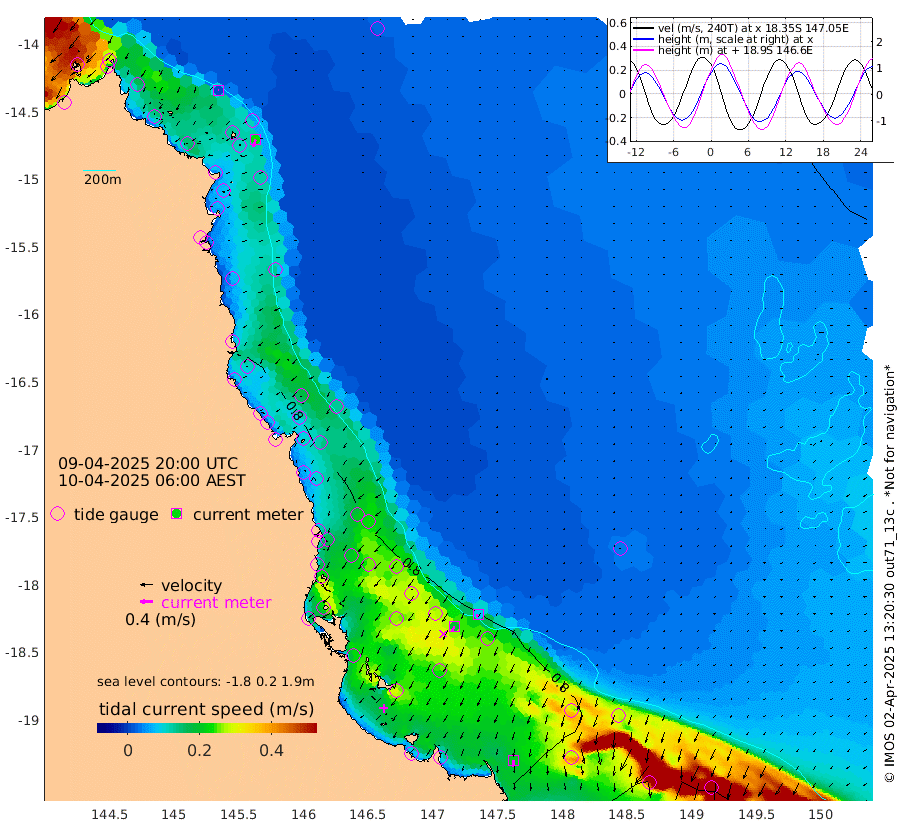
Task: Click the 'sea level contours: -1.8 0.2 1.9m' text
Action: tap(205, 681)
